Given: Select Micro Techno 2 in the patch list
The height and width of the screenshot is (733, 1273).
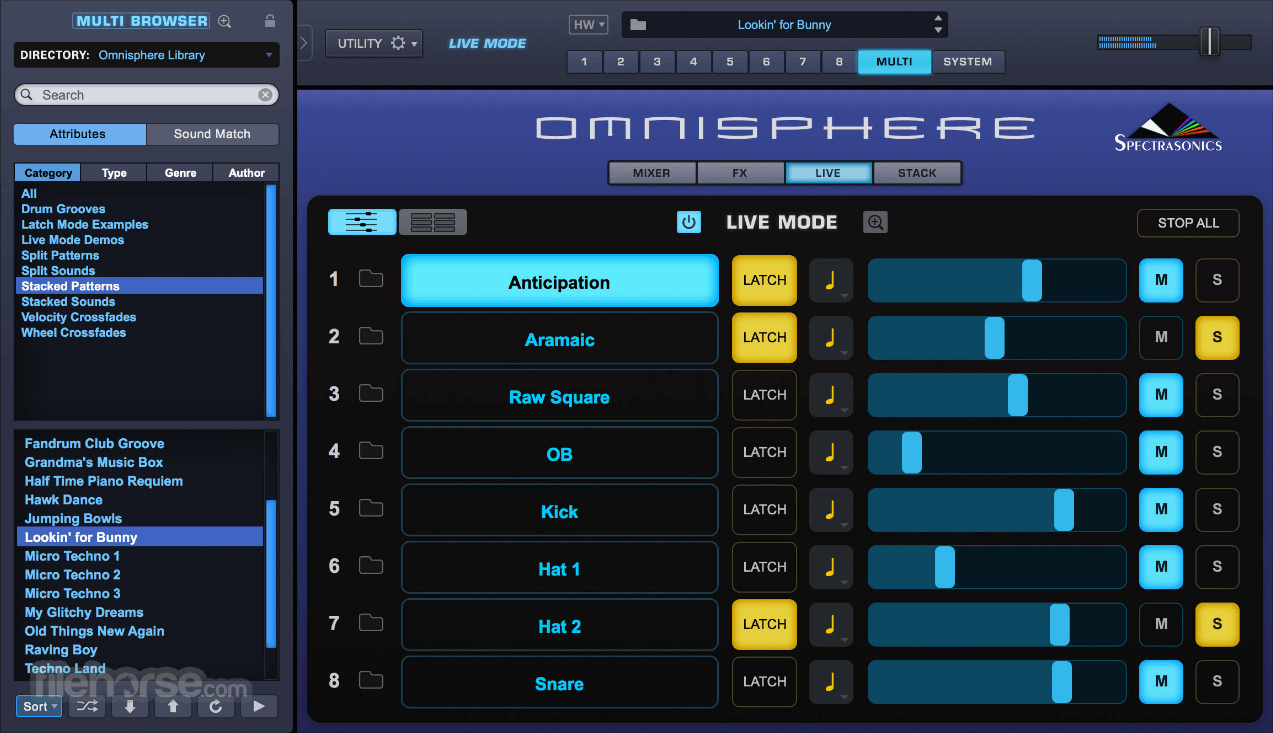Looking at the screenshot, I should (73, 575).
